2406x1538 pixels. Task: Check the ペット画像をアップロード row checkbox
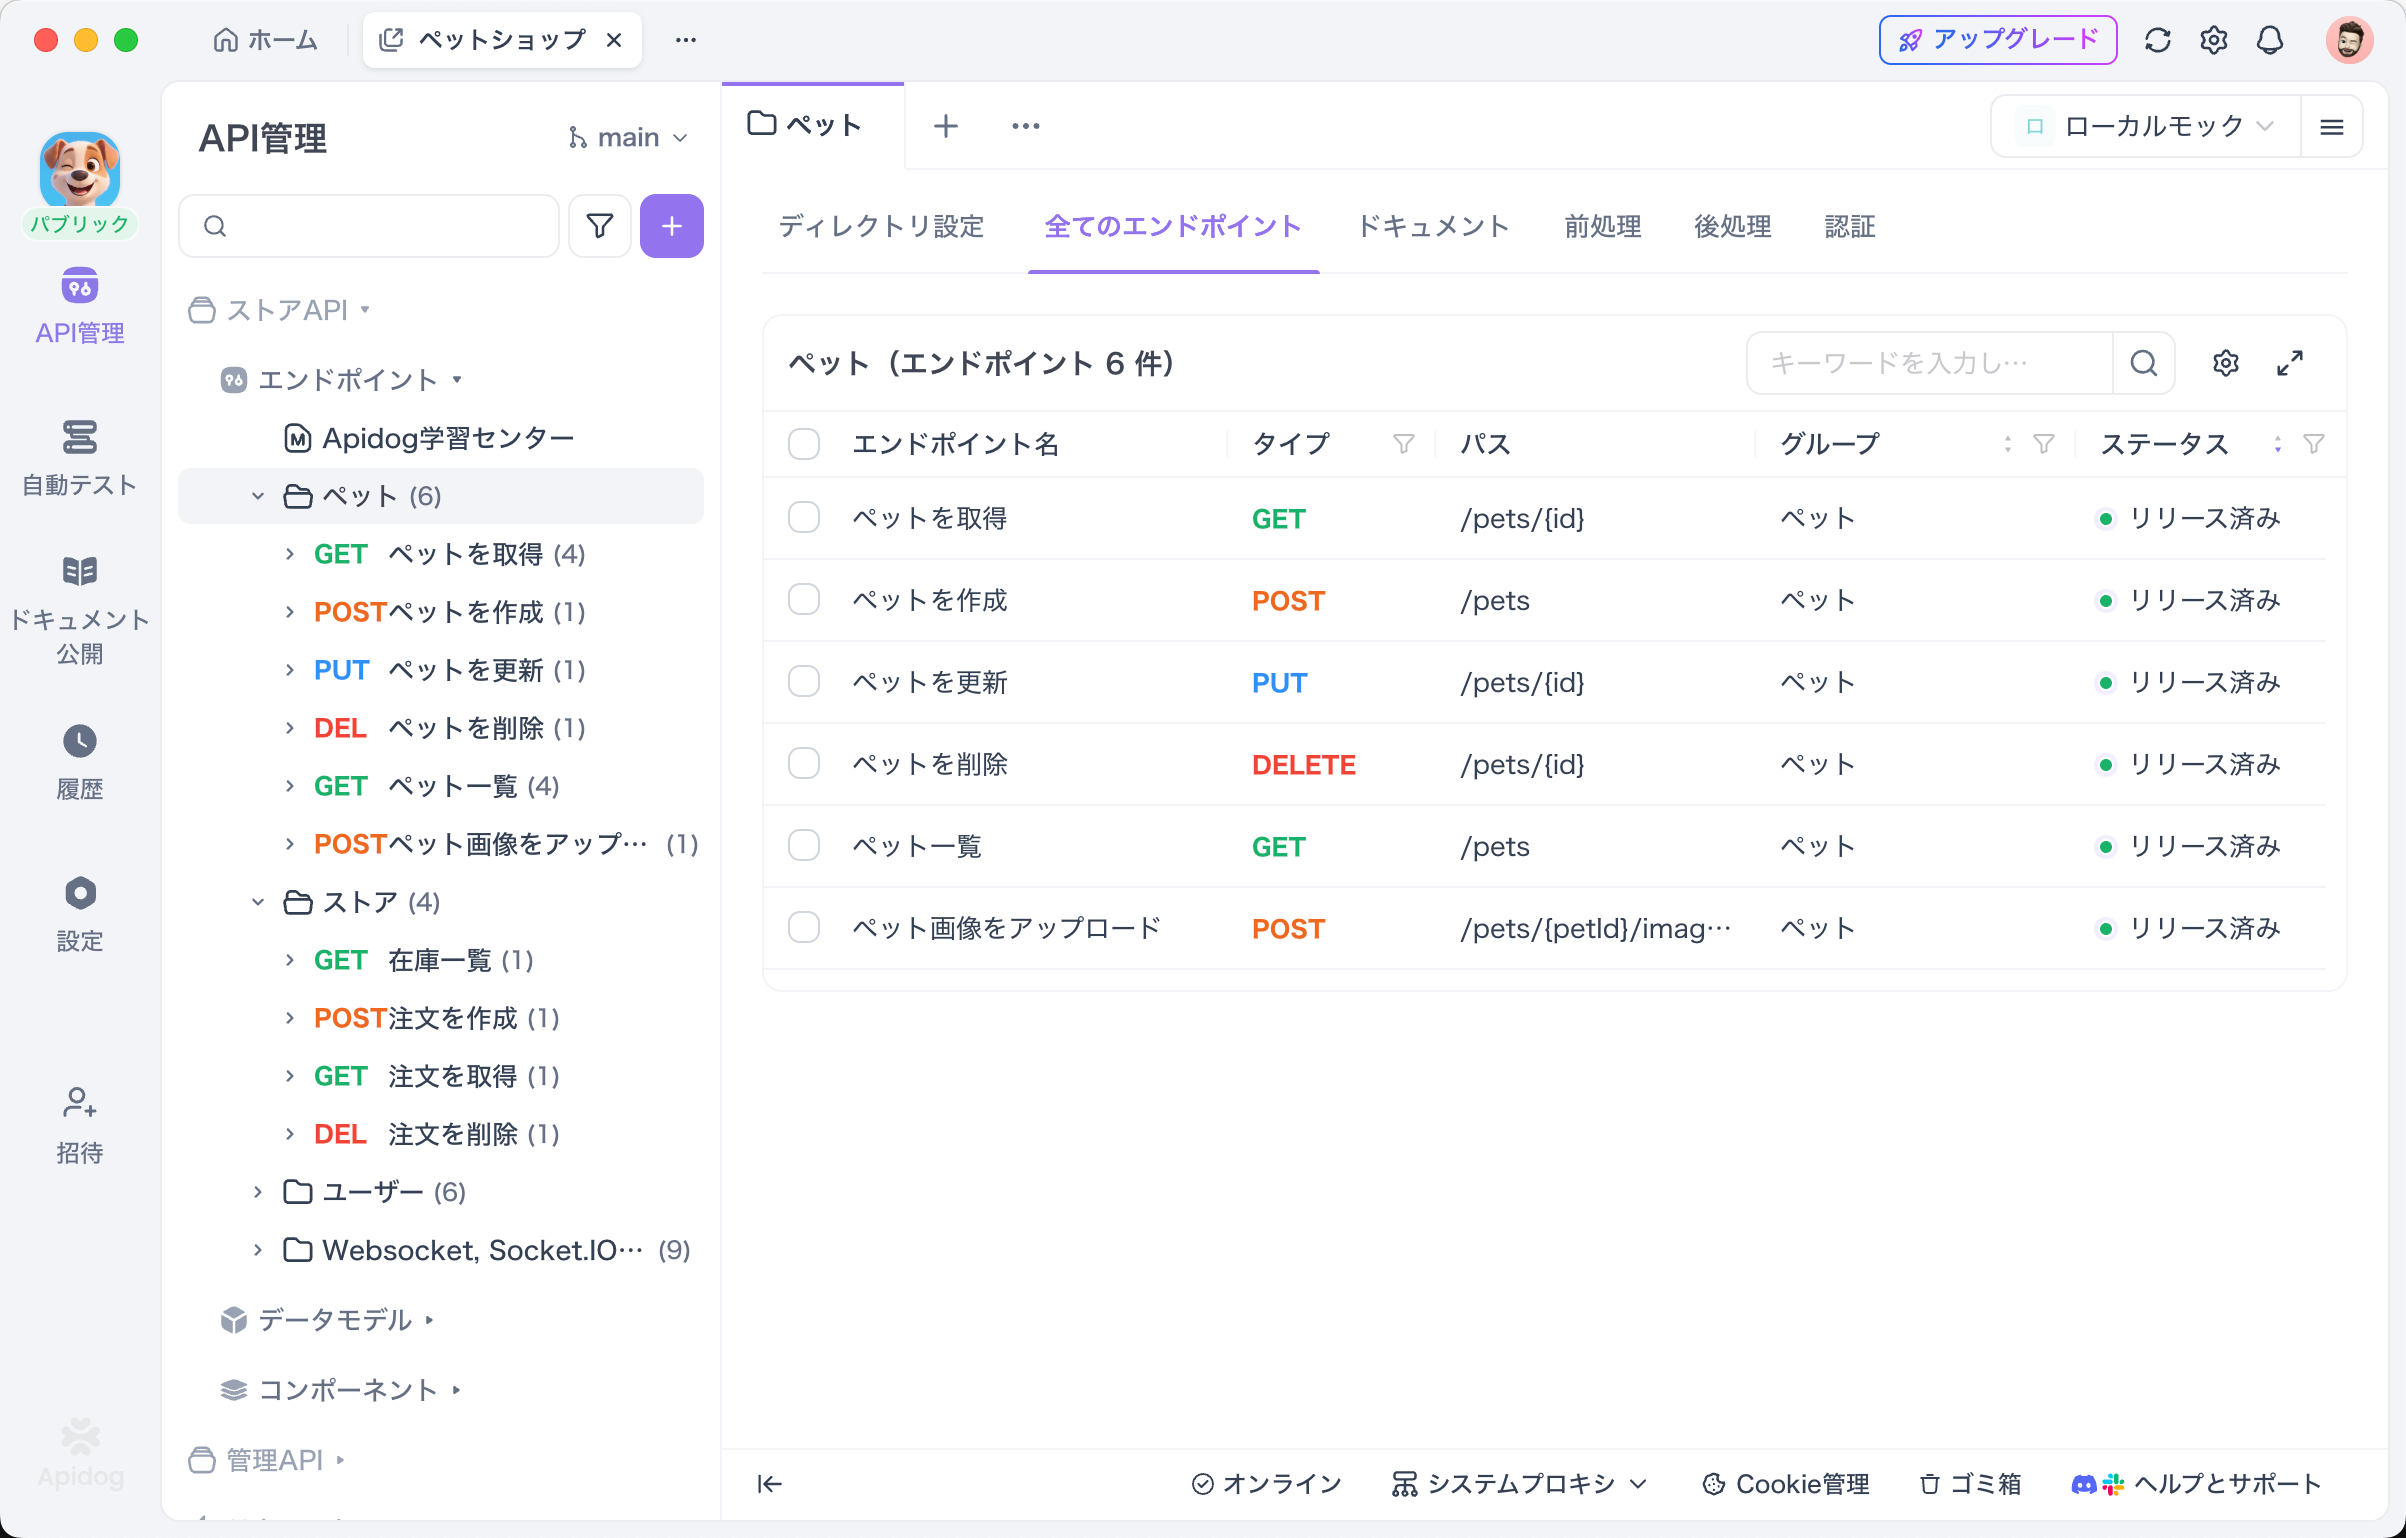[804, 928]
